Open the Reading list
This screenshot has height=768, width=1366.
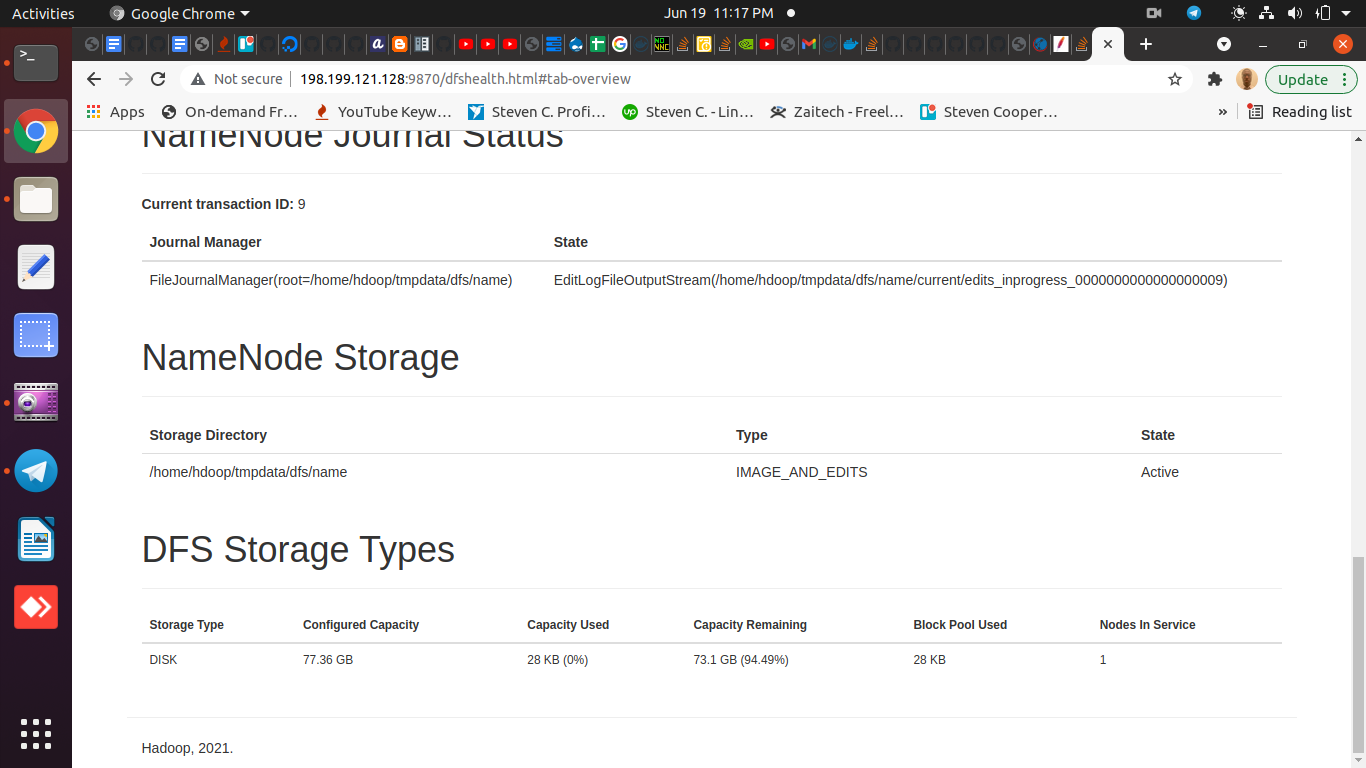(1300, 112)
